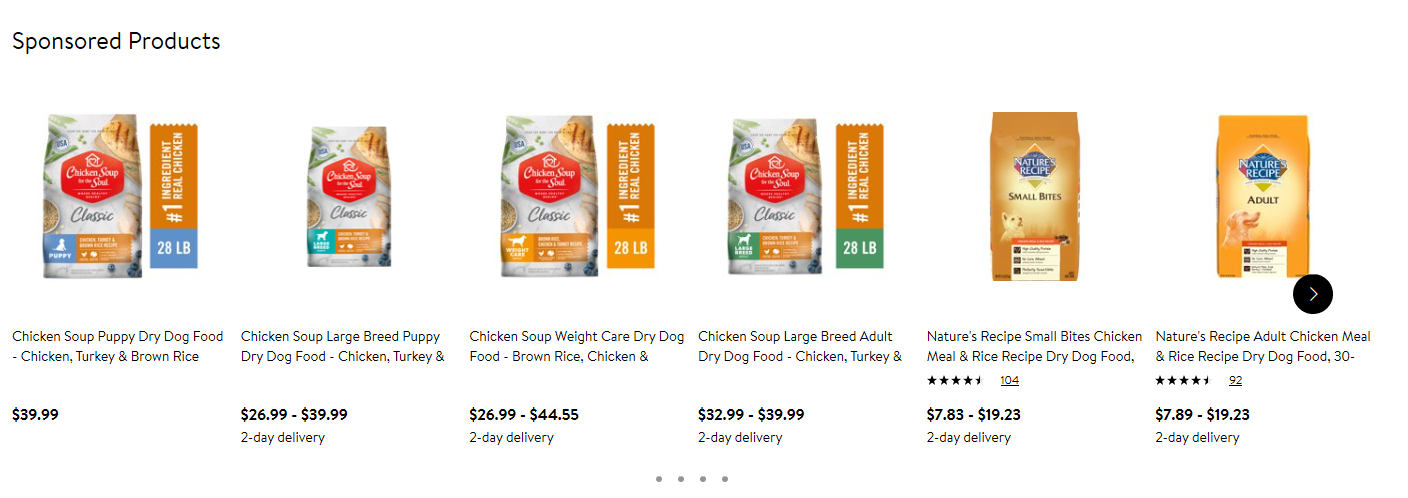Select the second carousel page dot
Viewport: 1408px width, 498px height.
pyautogui.click(x=681, y=479)
